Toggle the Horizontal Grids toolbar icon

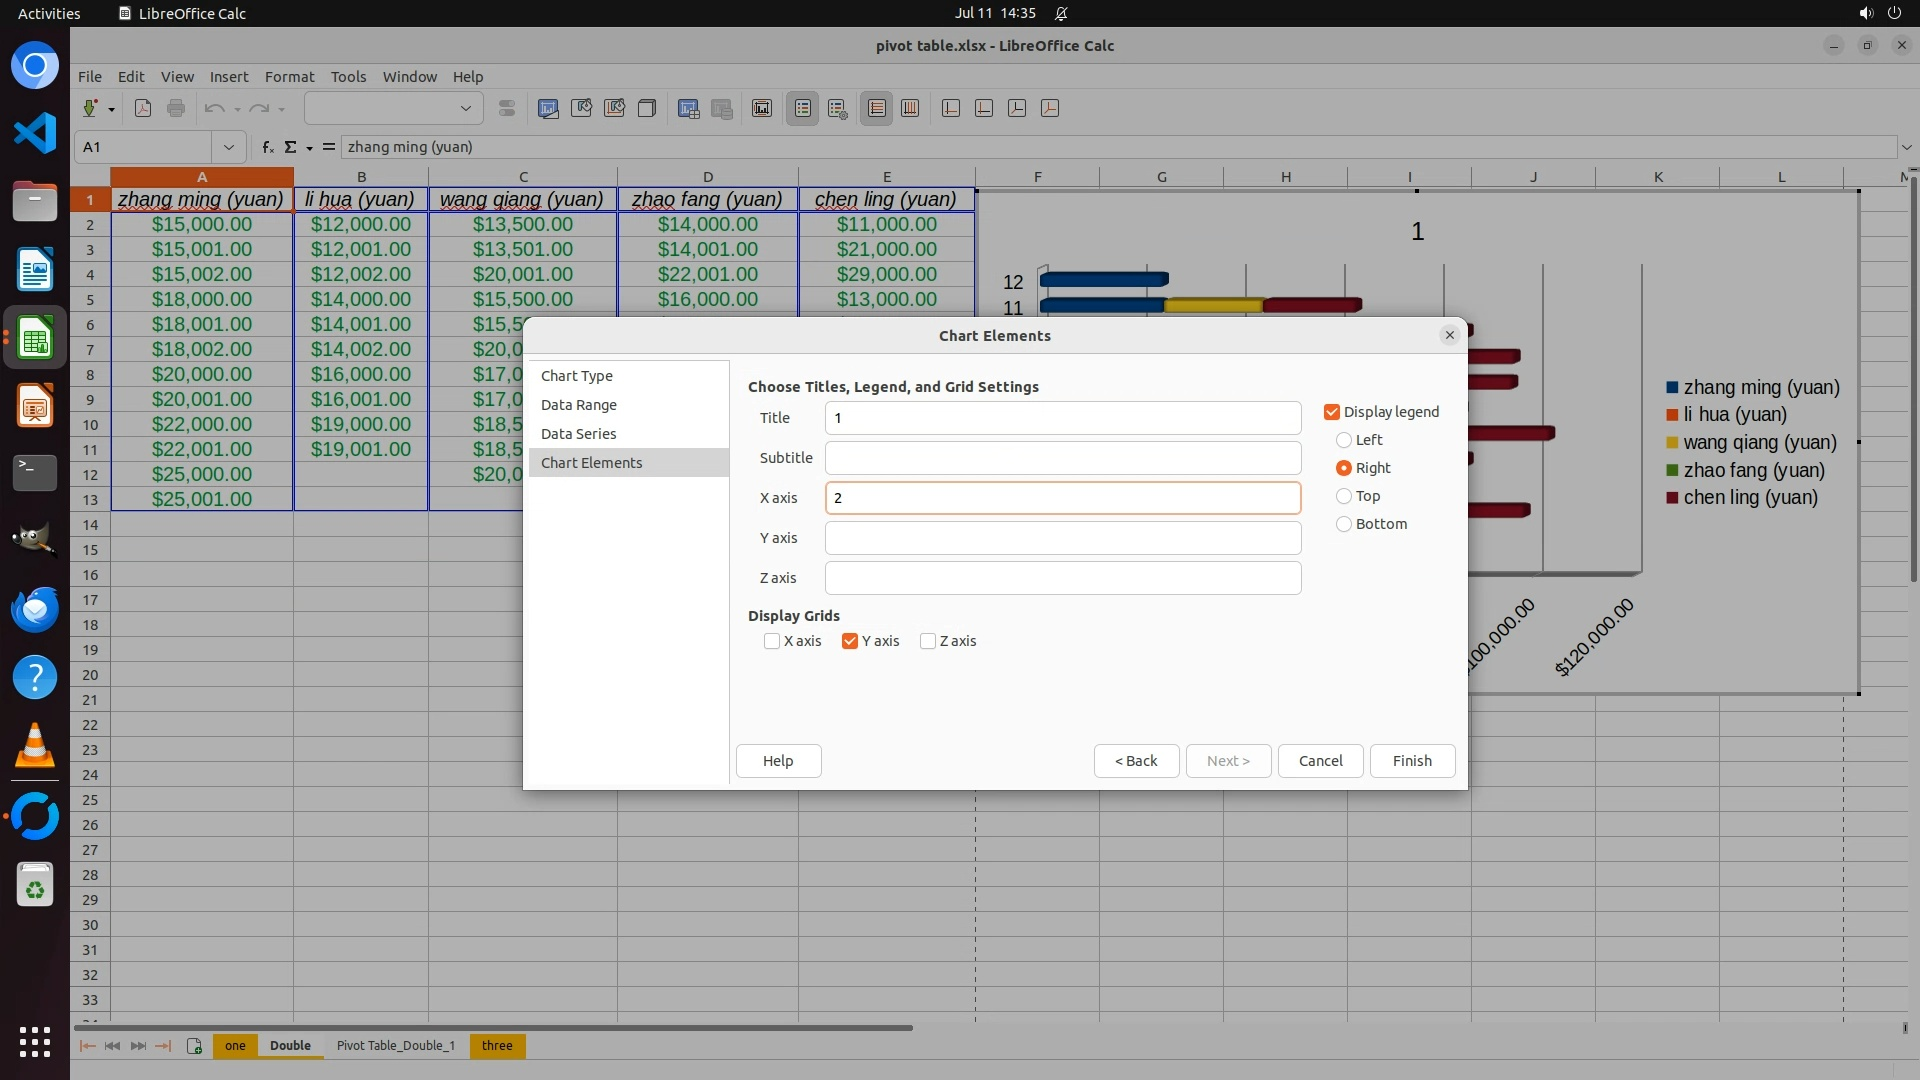[x=877, y=109]
